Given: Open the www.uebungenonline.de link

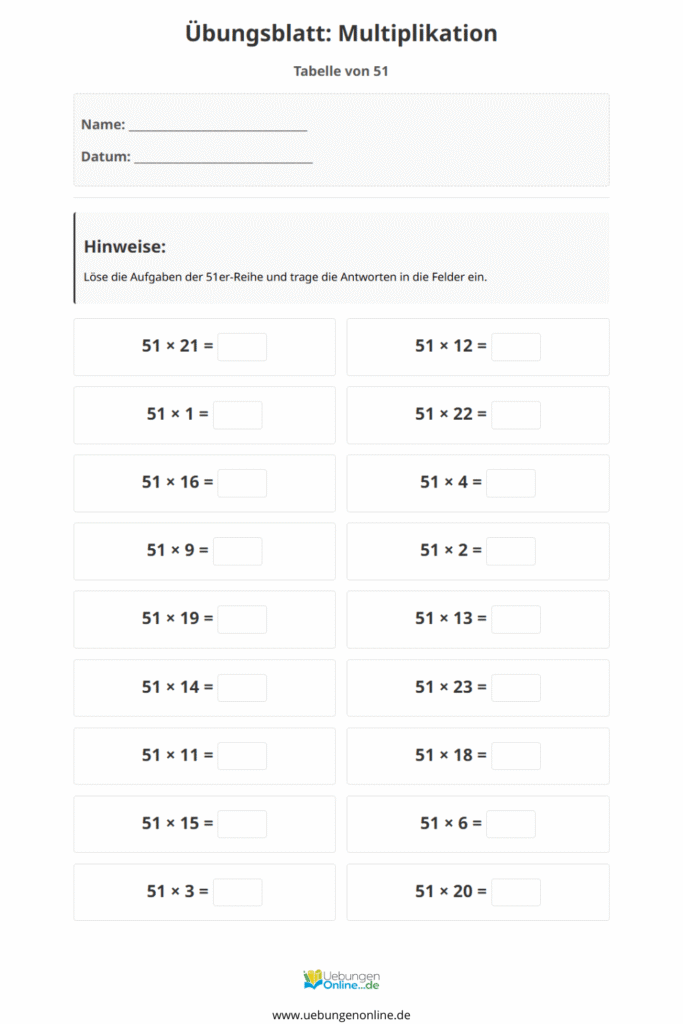Looking at the screenshot, I should (341, 1014).
